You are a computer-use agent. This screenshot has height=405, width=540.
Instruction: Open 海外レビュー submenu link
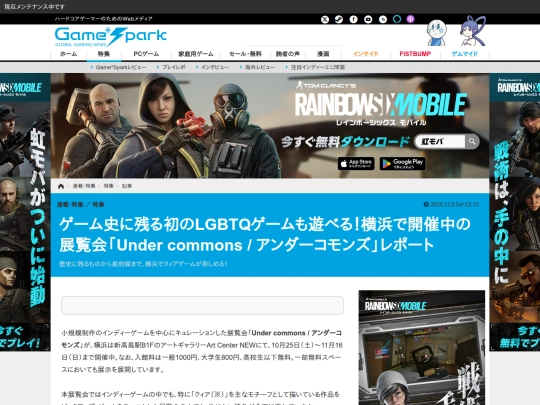pos(260,67)
